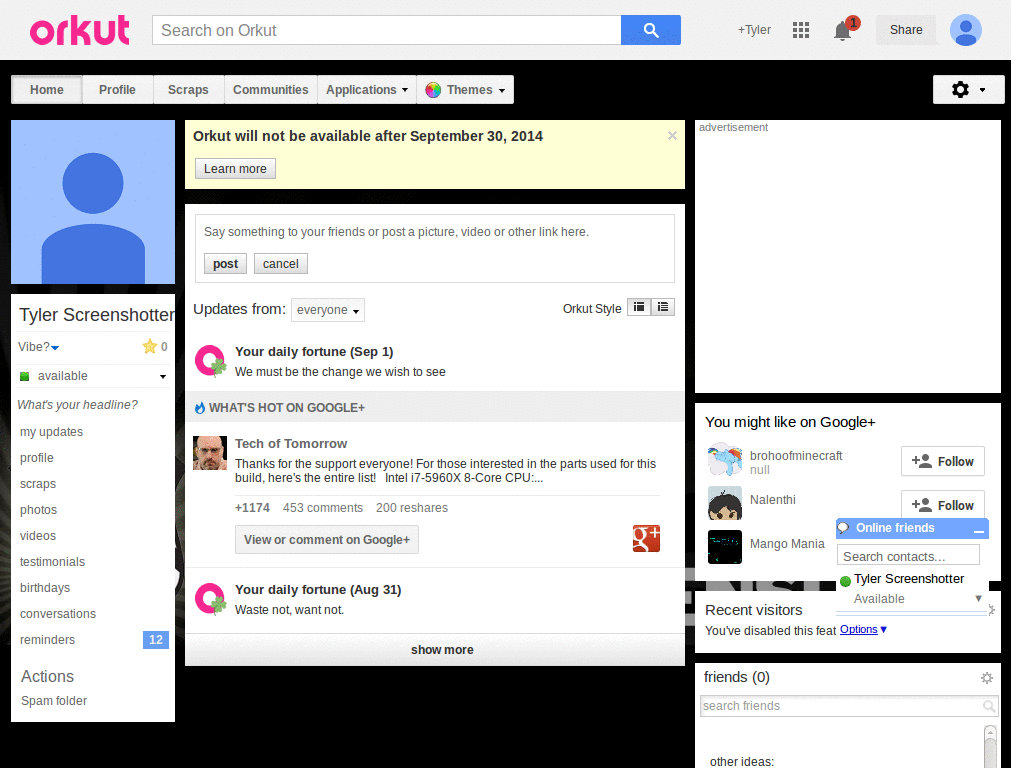
Task: Open the account avatar in the header
Action: point(965,30)
